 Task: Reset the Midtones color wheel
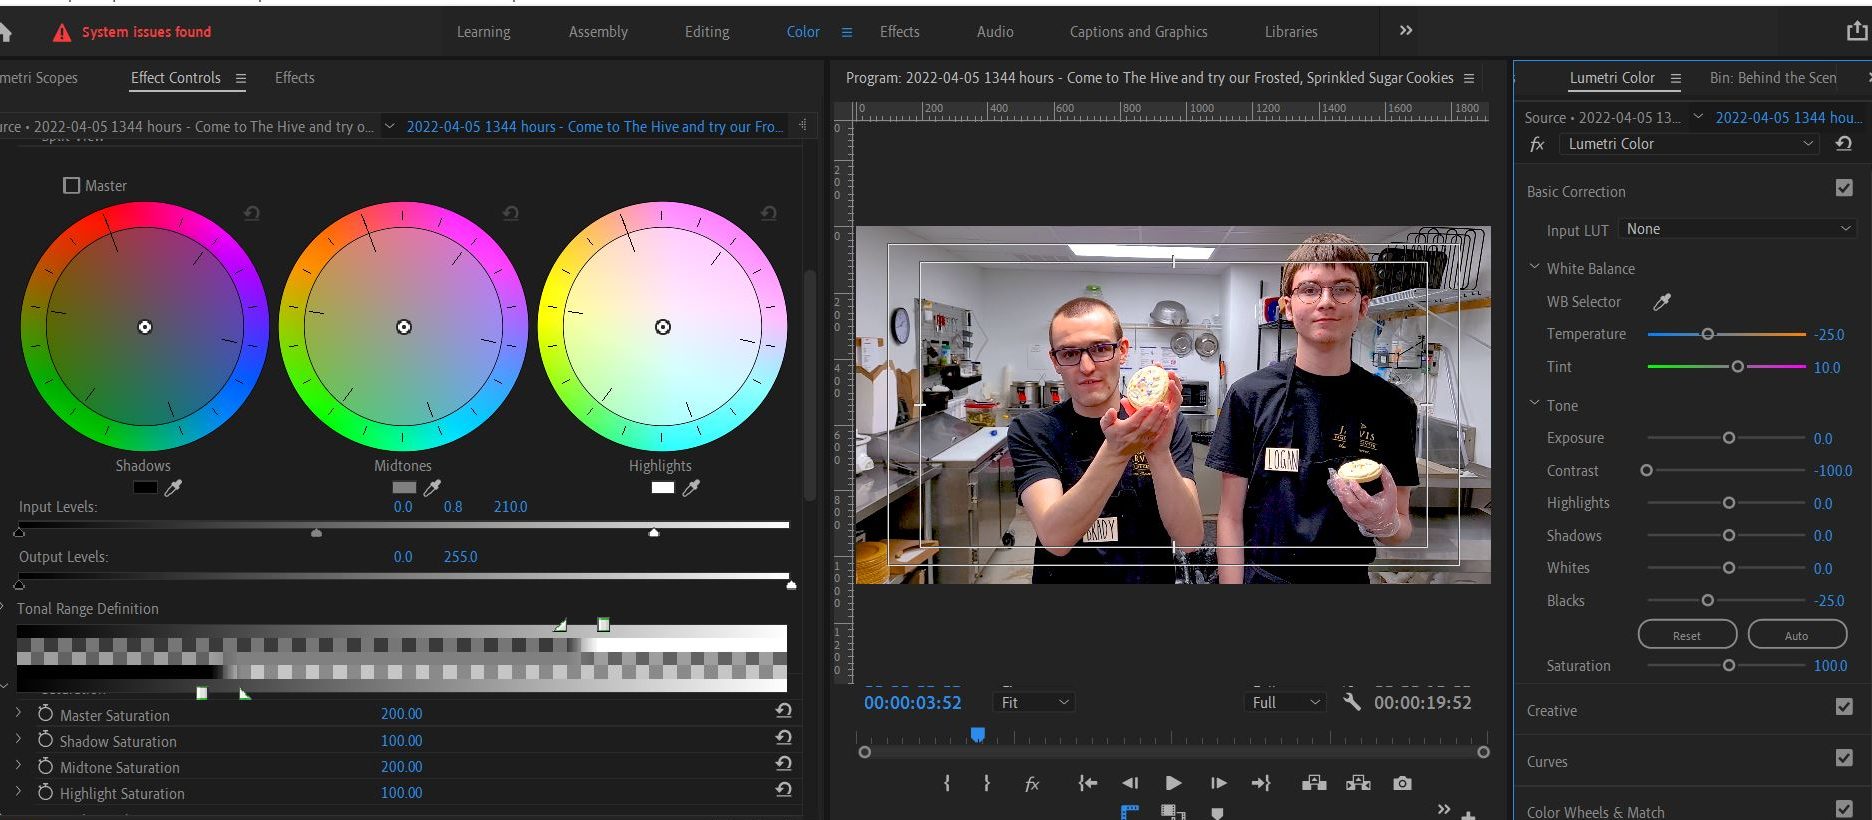510,213
